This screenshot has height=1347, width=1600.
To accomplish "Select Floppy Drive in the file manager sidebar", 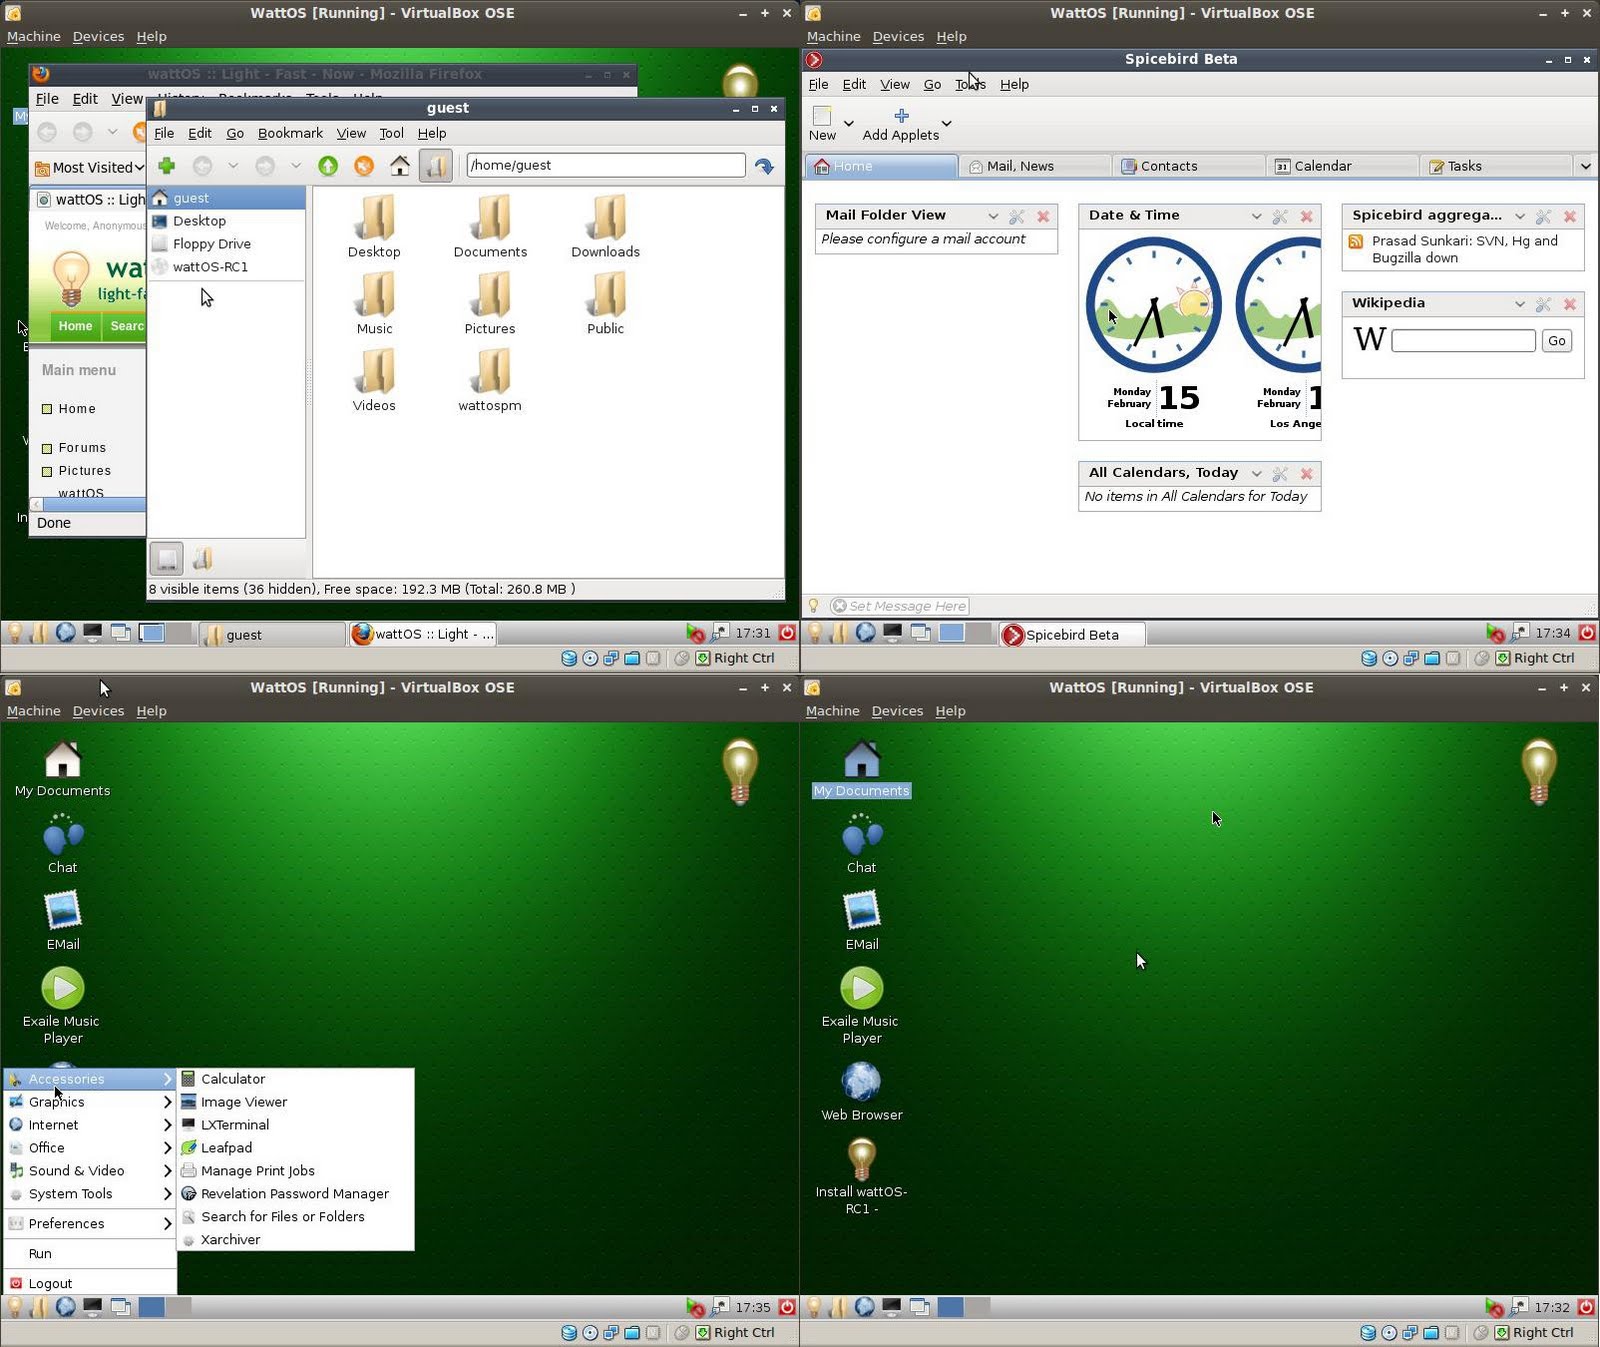I will (227, 244).
